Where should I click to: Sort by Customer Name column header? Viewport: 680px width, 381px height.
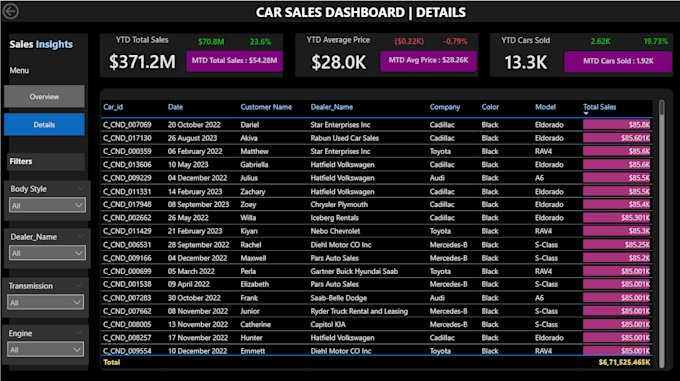coord(266,107)
